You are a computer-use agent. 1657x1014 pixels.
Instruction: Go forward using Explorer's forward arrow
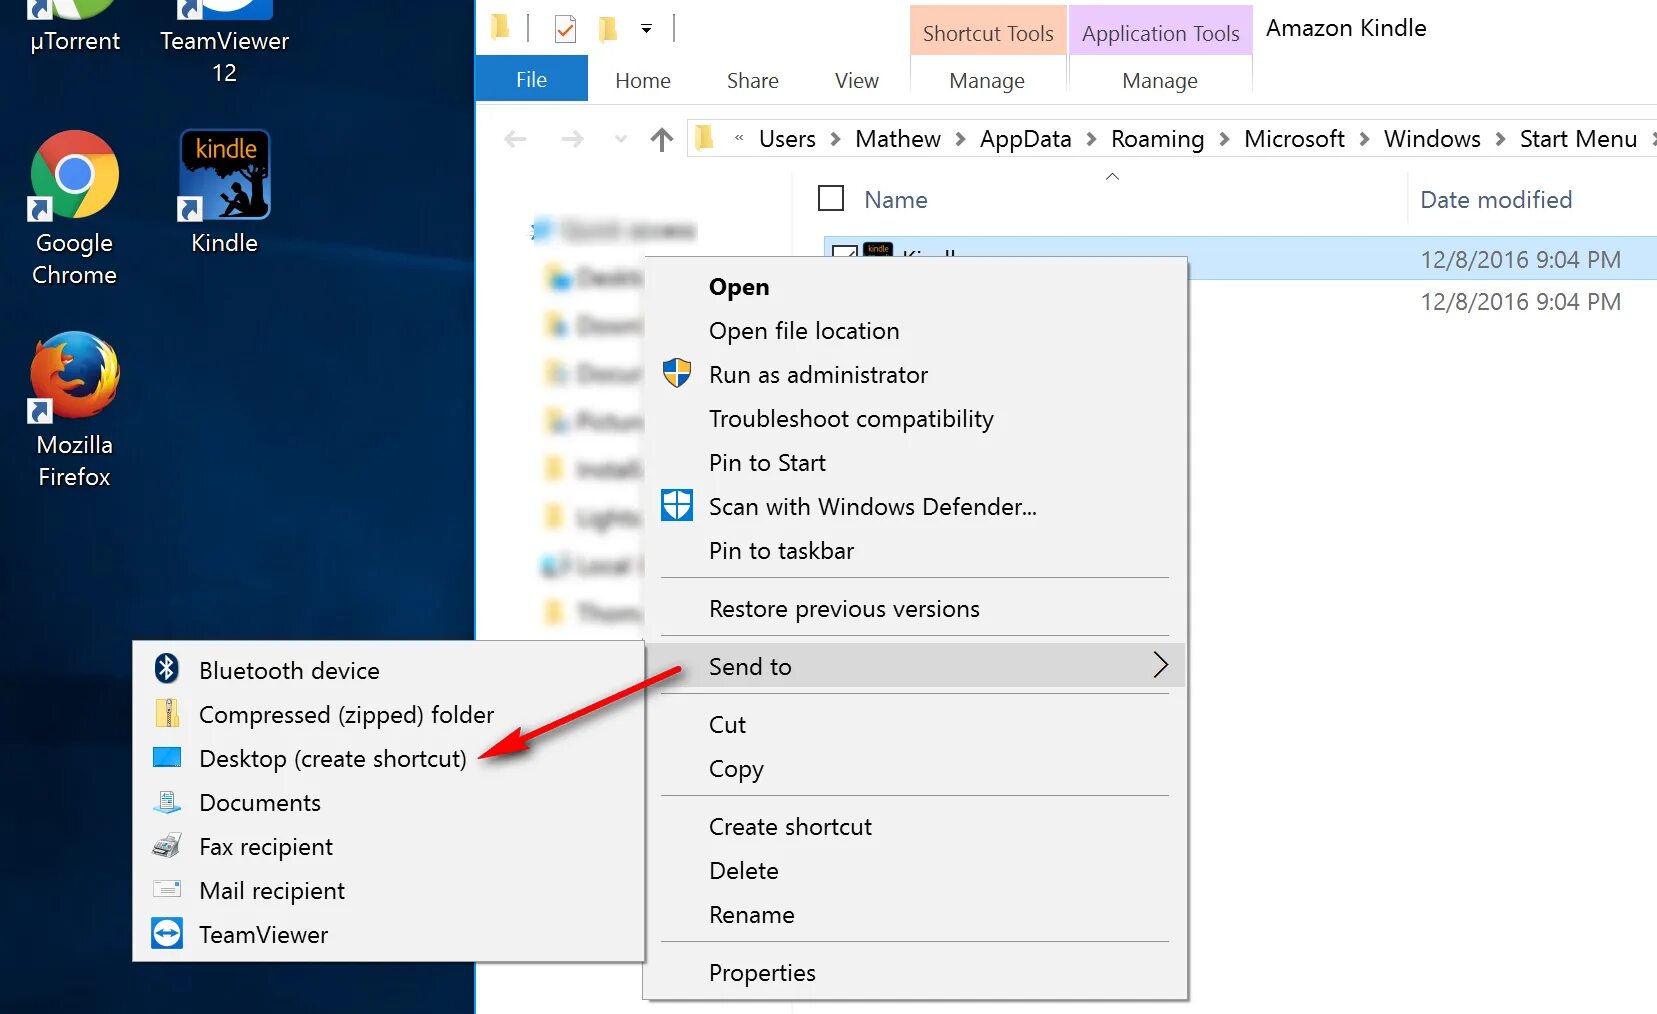coord(572,139)
